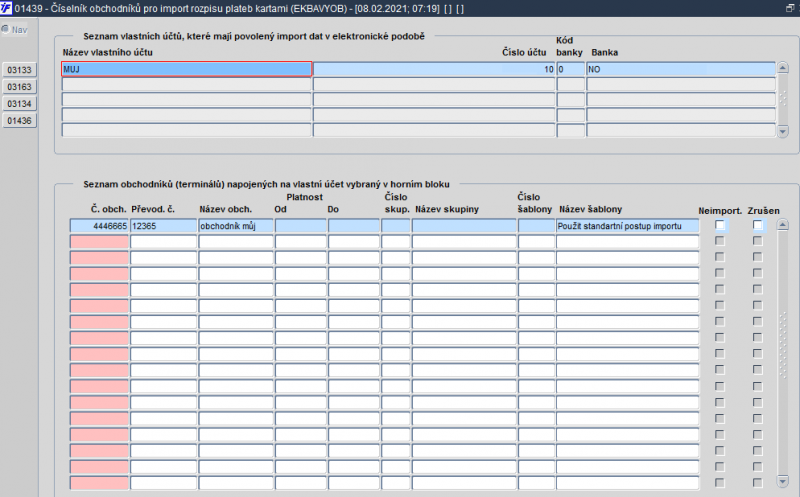800x497 pixels.
Task: Select the Banka field showing NO
Action: click(681, 69)
